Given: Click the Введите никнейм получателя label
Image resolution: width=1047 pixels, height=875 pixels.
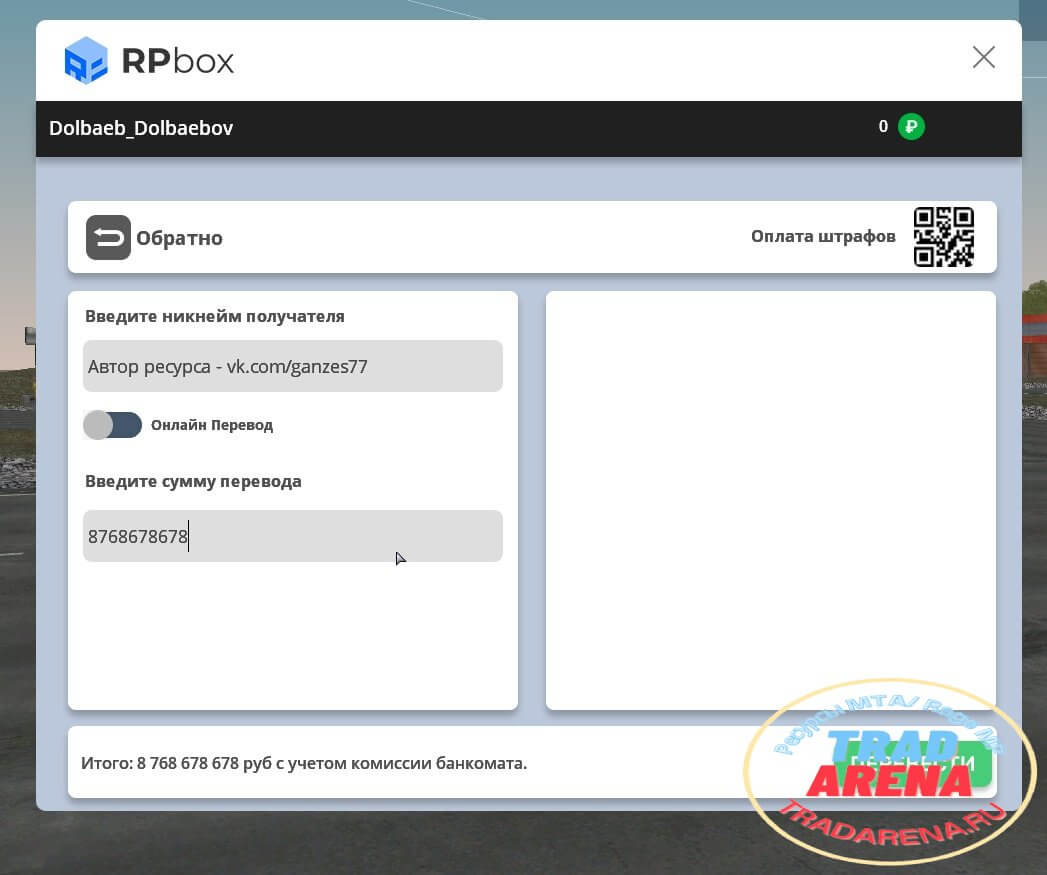Looking at the screenshot, I should click(214, 316).
